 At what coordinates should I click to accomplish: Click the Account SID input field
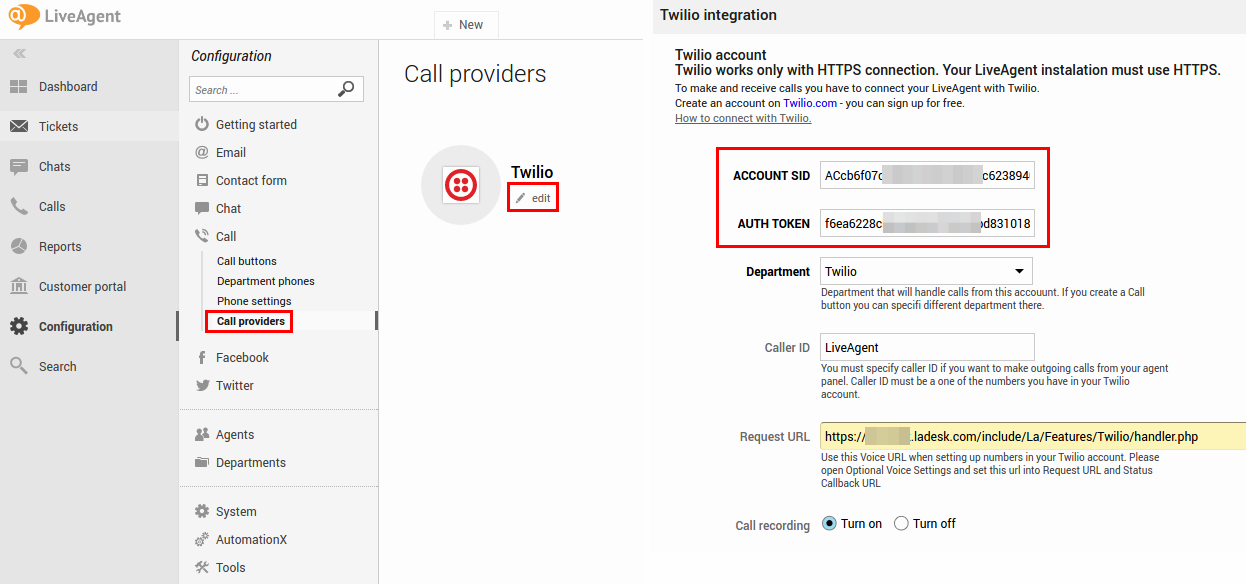pyautogui.click(x=927, y=176)
